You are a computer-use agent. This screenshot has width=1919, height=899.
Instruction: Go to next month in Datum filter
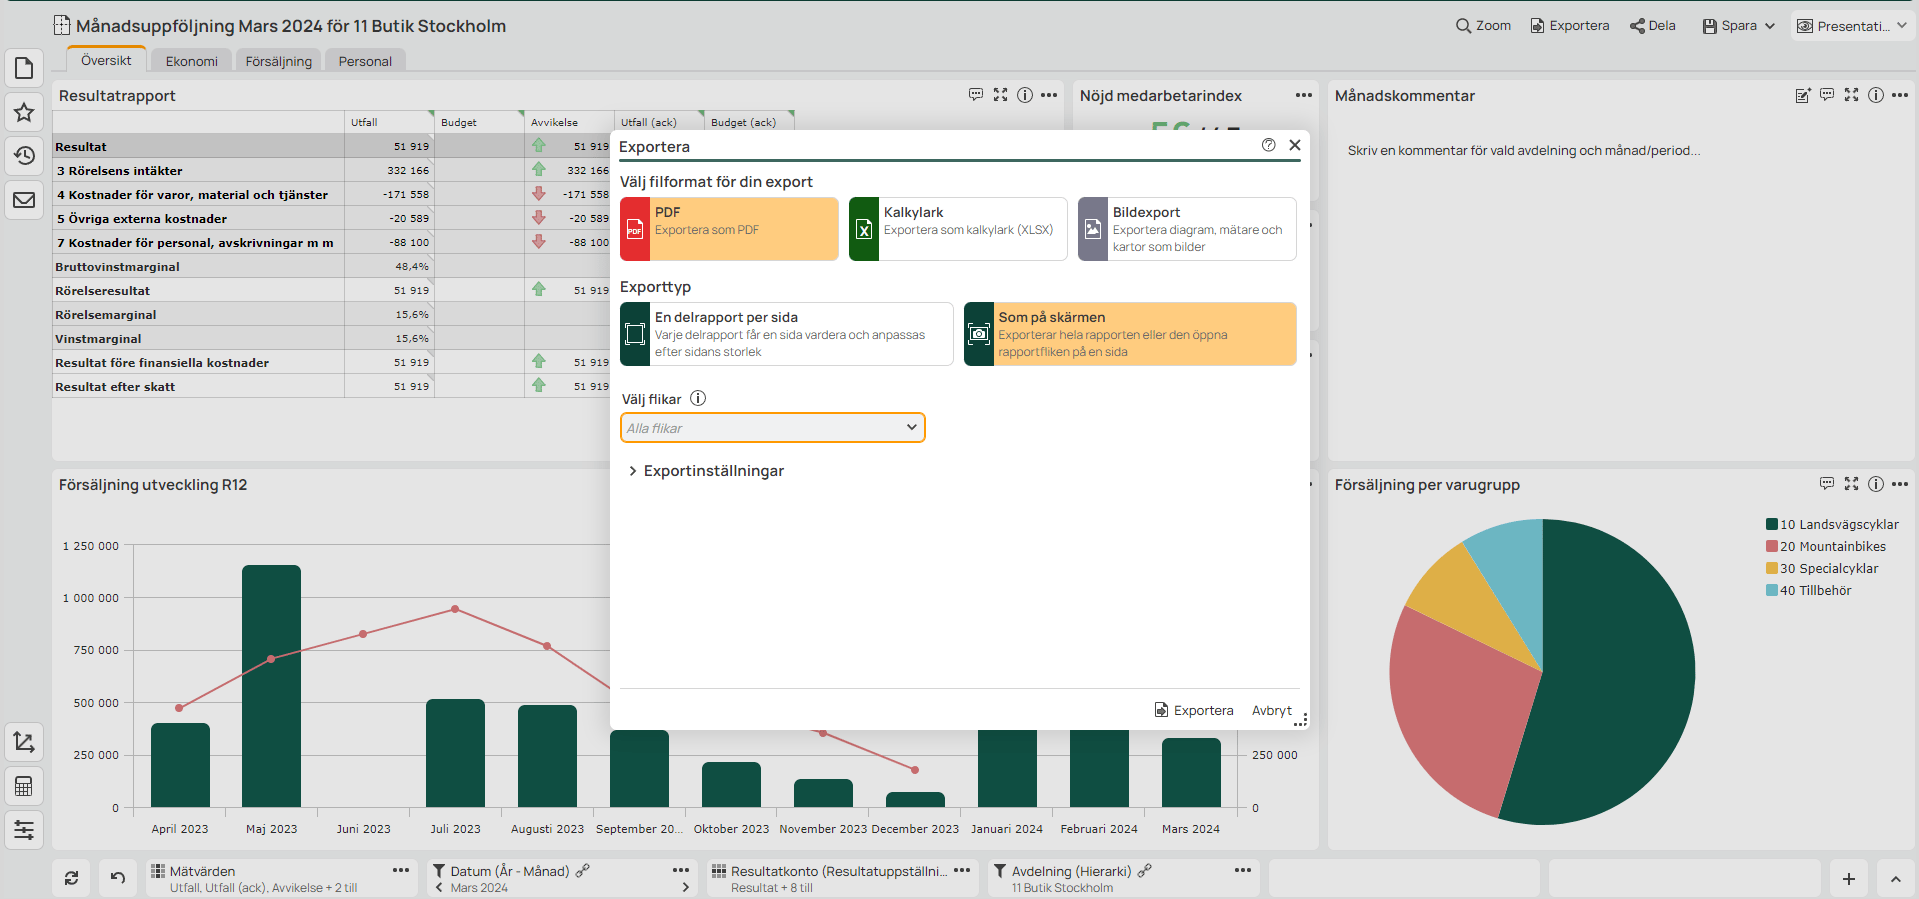(x=685, y=887)
